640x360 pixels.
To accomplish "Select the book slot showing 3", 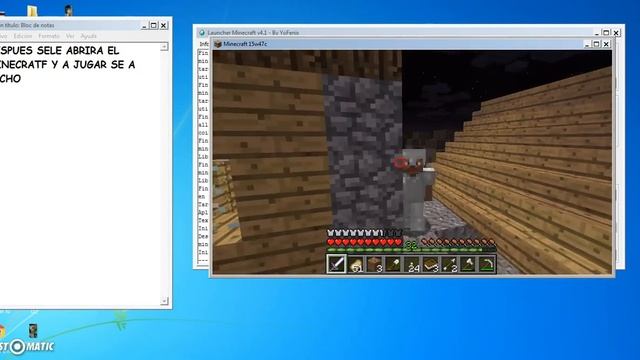I will 431,264.
